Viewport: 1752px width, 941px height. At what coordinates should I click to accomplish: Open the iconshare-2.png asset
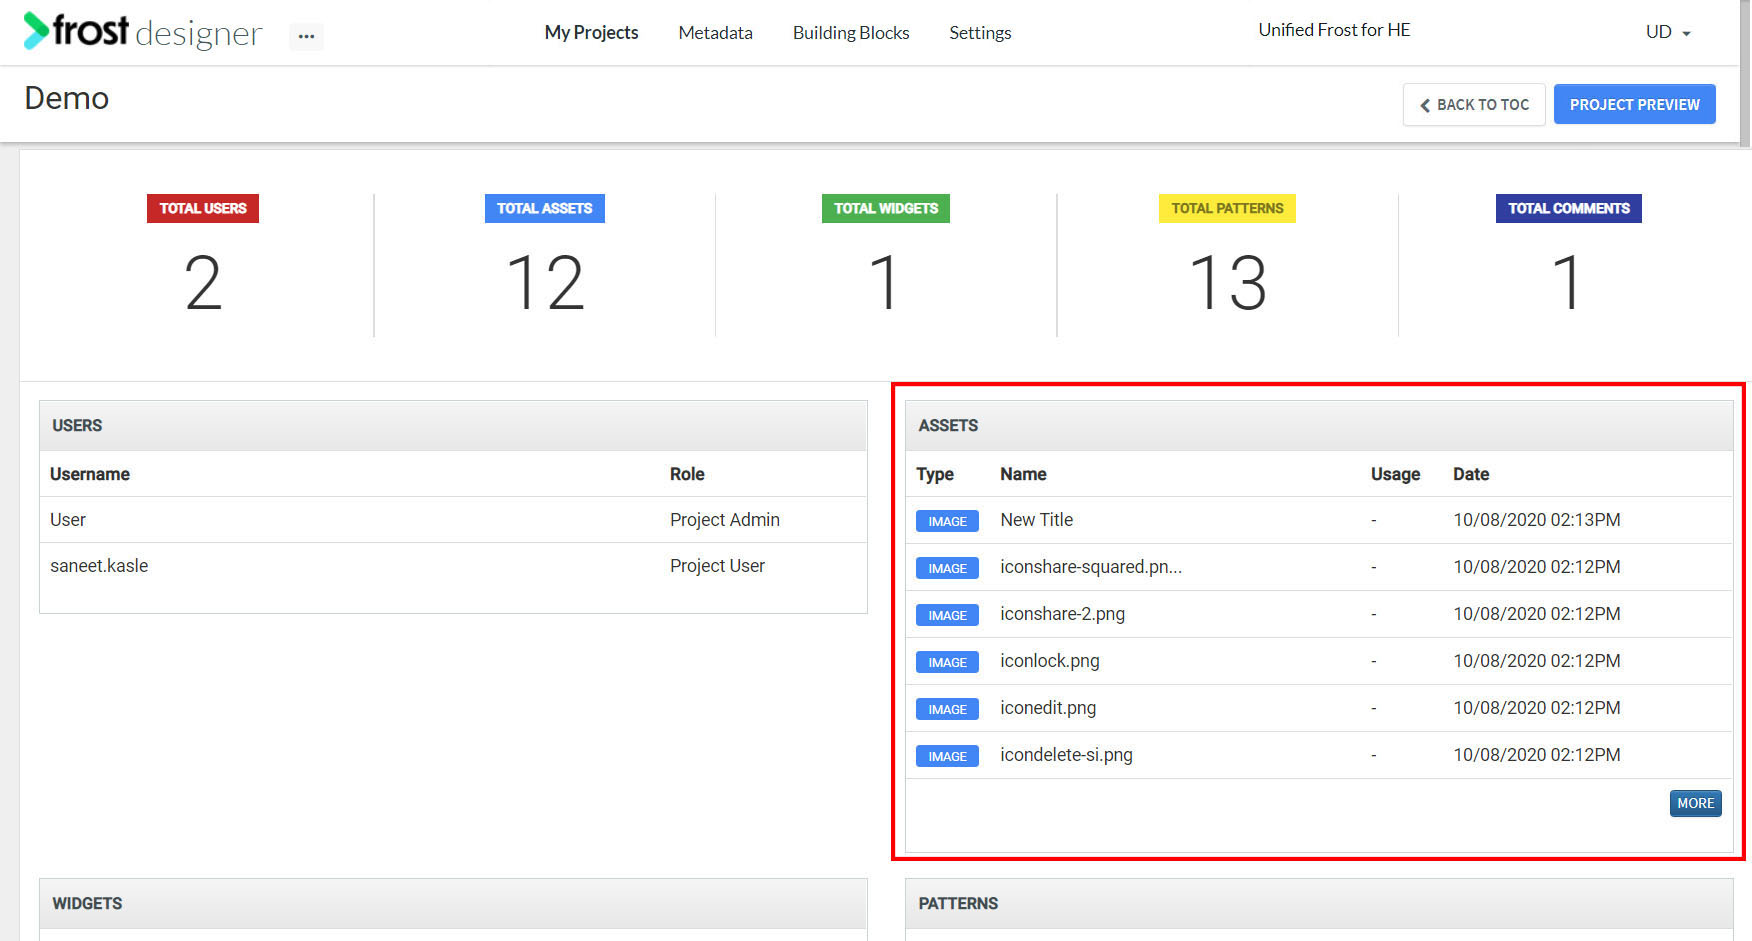pos(1062,614)
